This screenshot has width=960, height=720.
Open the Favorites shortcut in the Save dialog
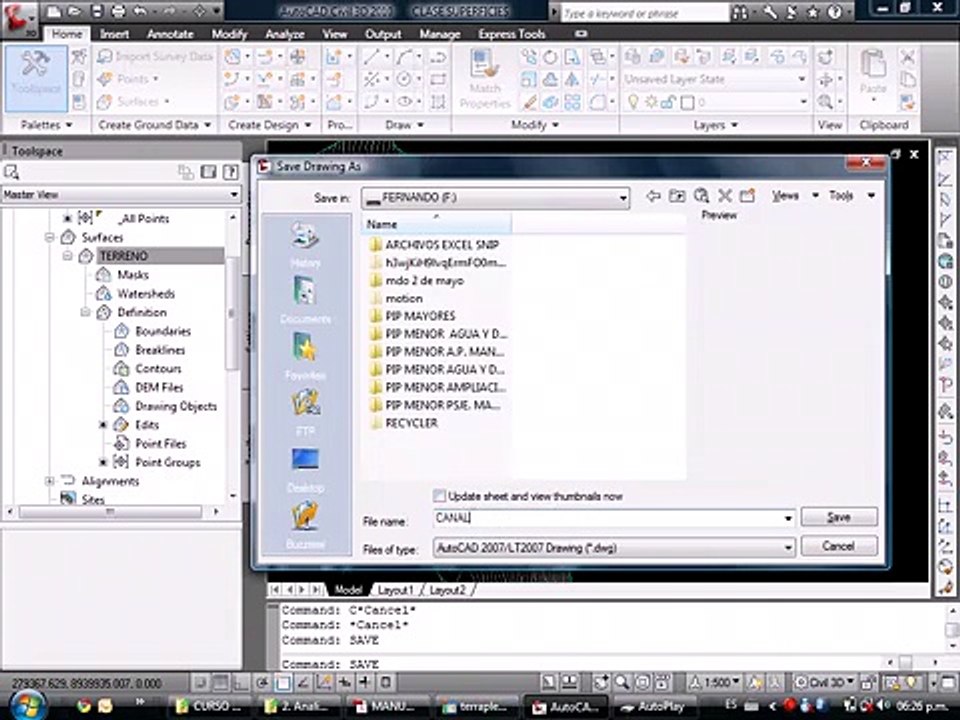click(x=305, y=356)
